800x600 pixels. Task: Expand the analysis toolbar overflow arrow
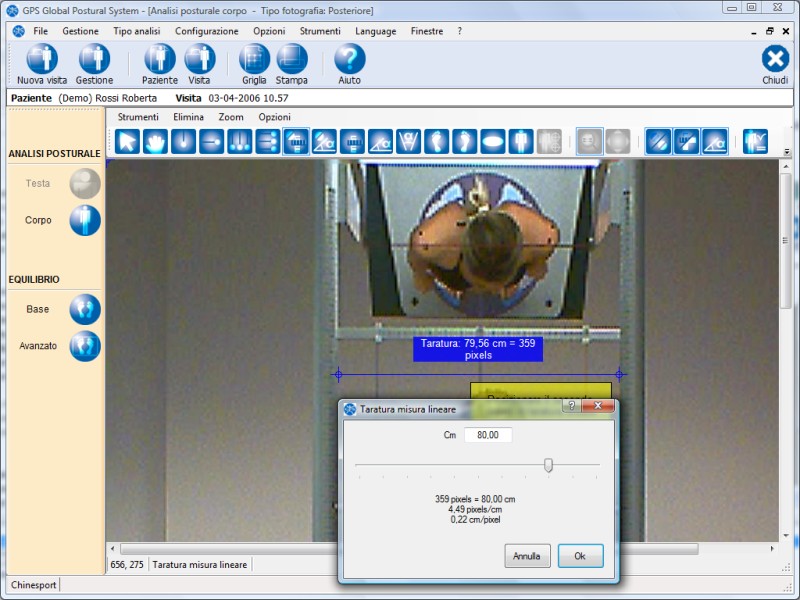tap(786, 152)
